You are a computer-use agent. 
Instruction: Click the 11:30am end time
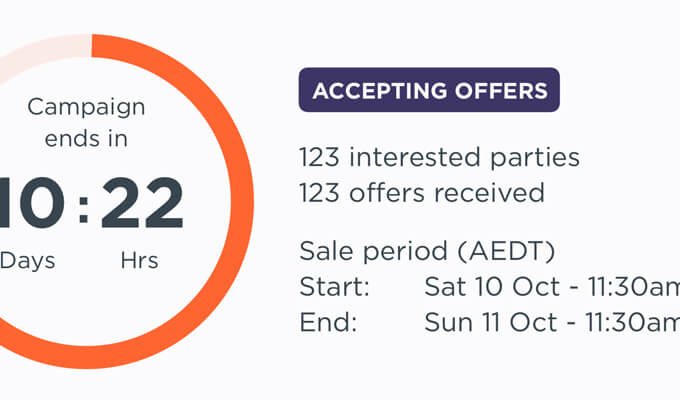(x=632, y=322)
